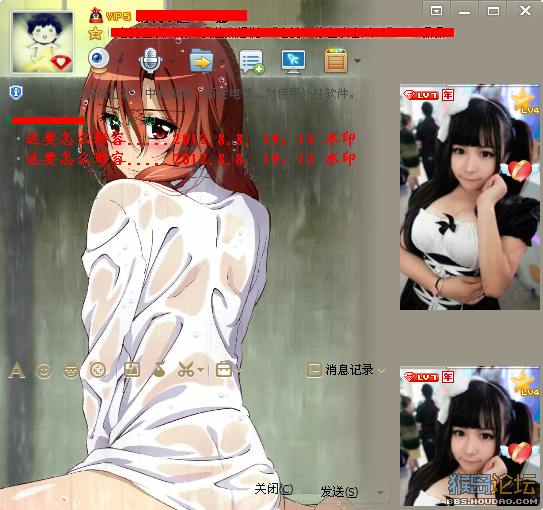View my own QQ show image at bottom
The width and height of the screenshot is (543, 510).
tap(470, 436)
